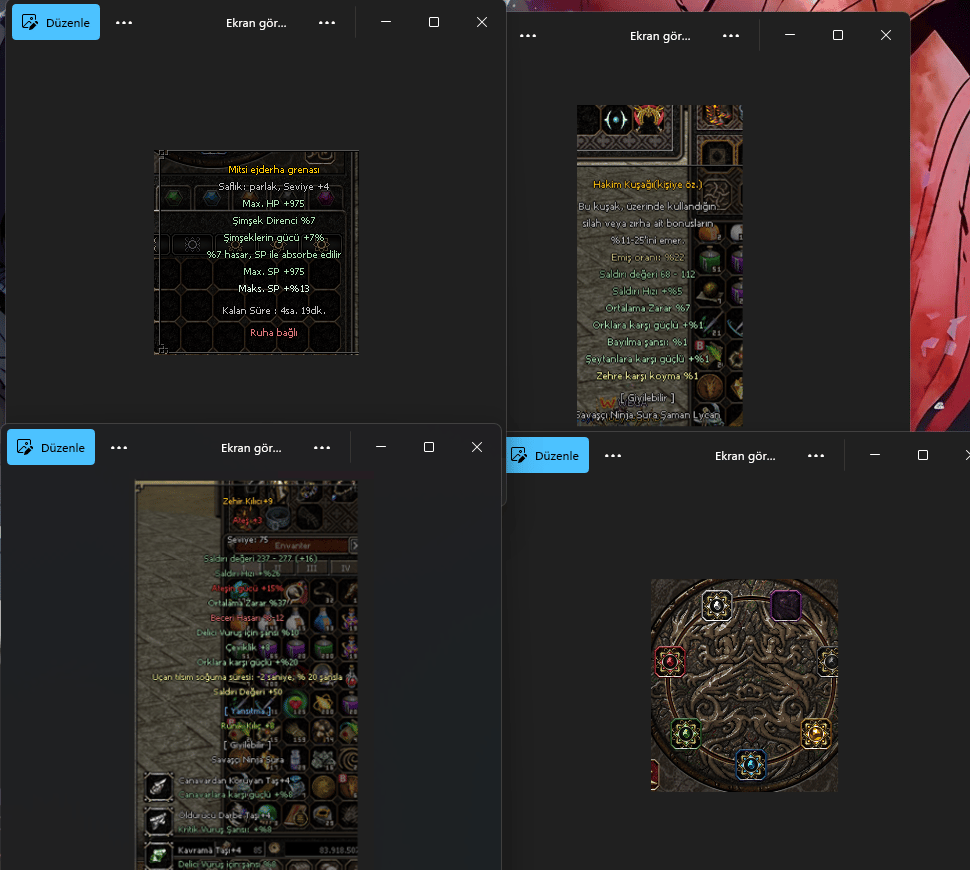The width and height of the screenshot is (970, 870).
Task: Click the Öldürücü Darbe Taşı stone icon
Action: coord(159,821)
